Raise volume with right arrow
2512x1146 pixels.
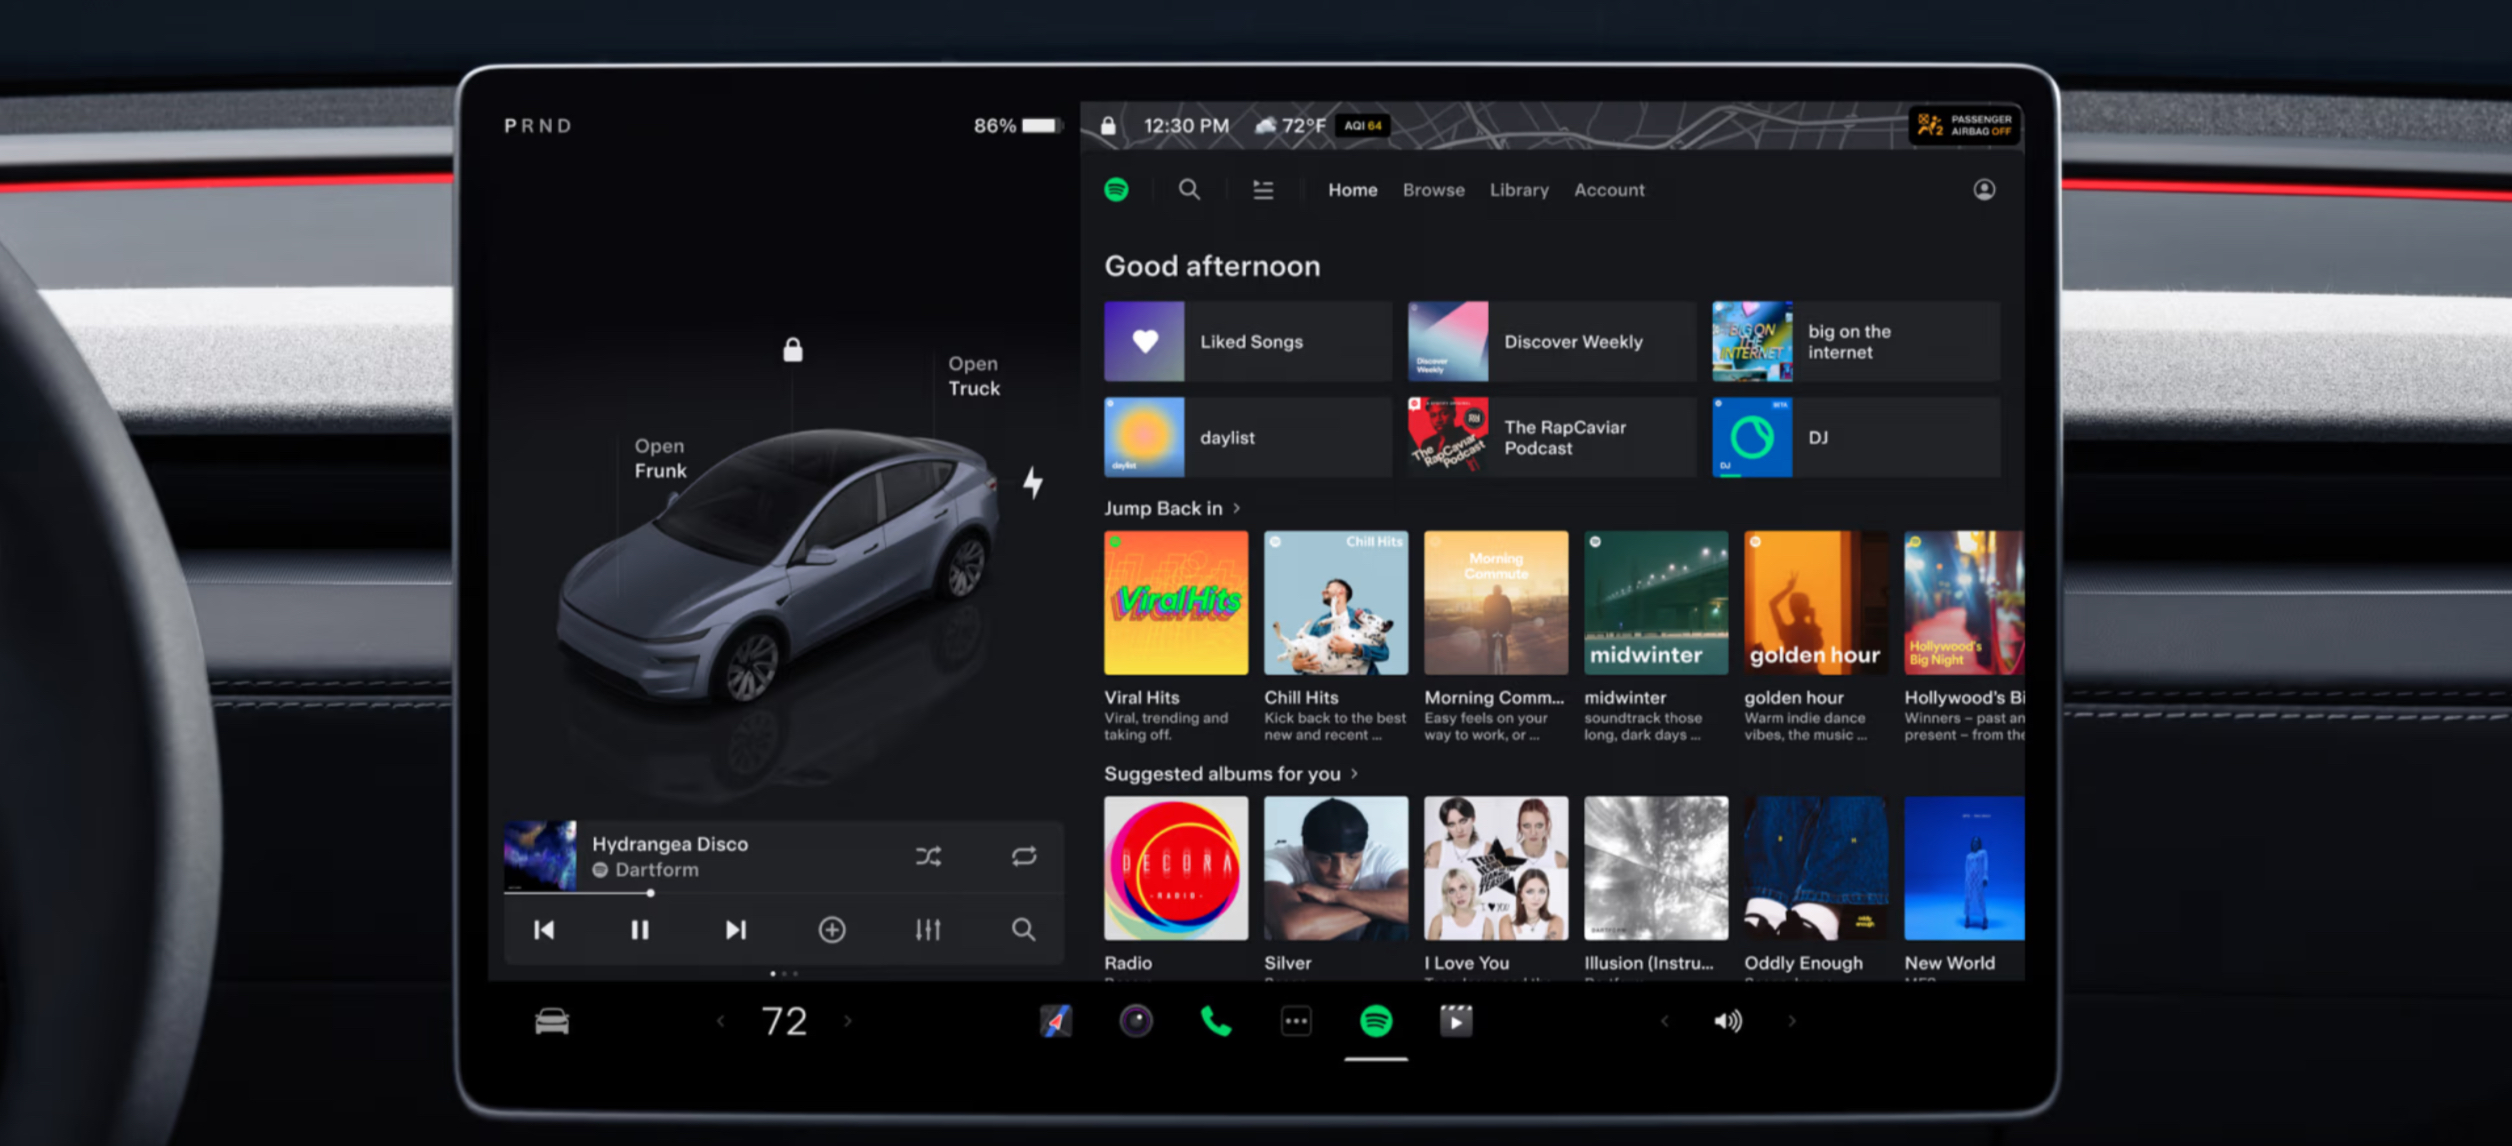click(1792, 1021)
